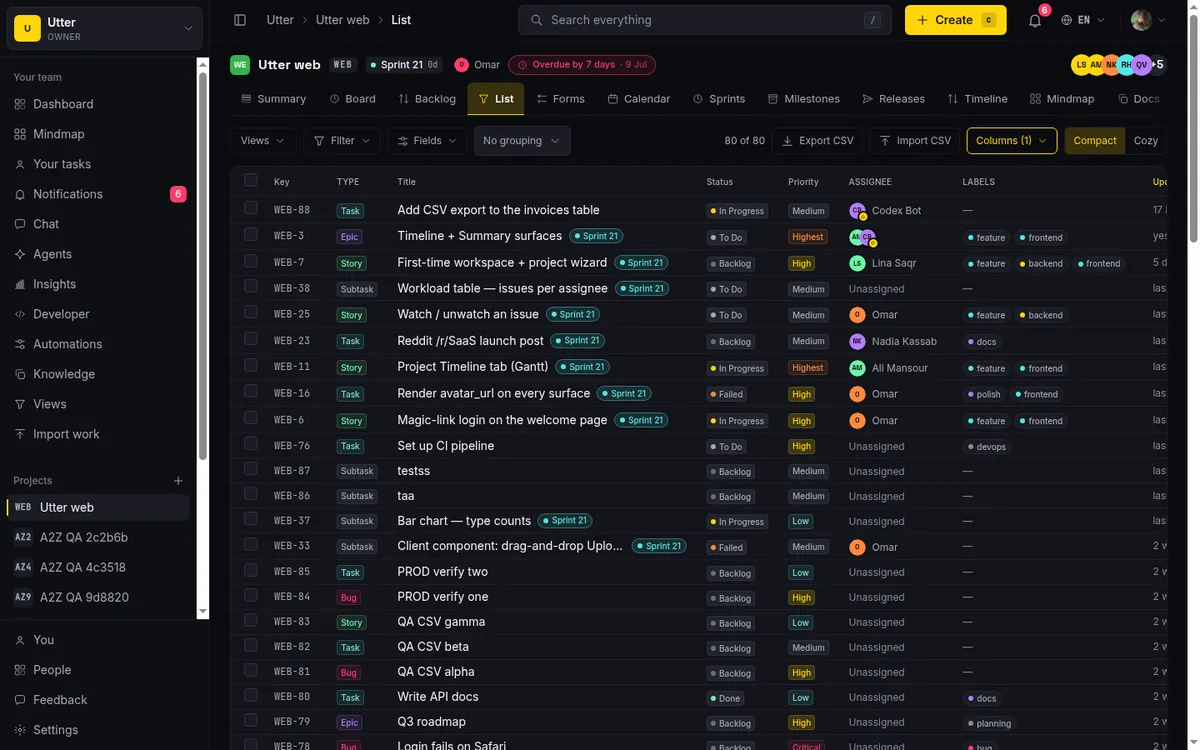Open the Utter web breadcrumb link
The height and width of the screenshot is (750, 1200).
342,20
